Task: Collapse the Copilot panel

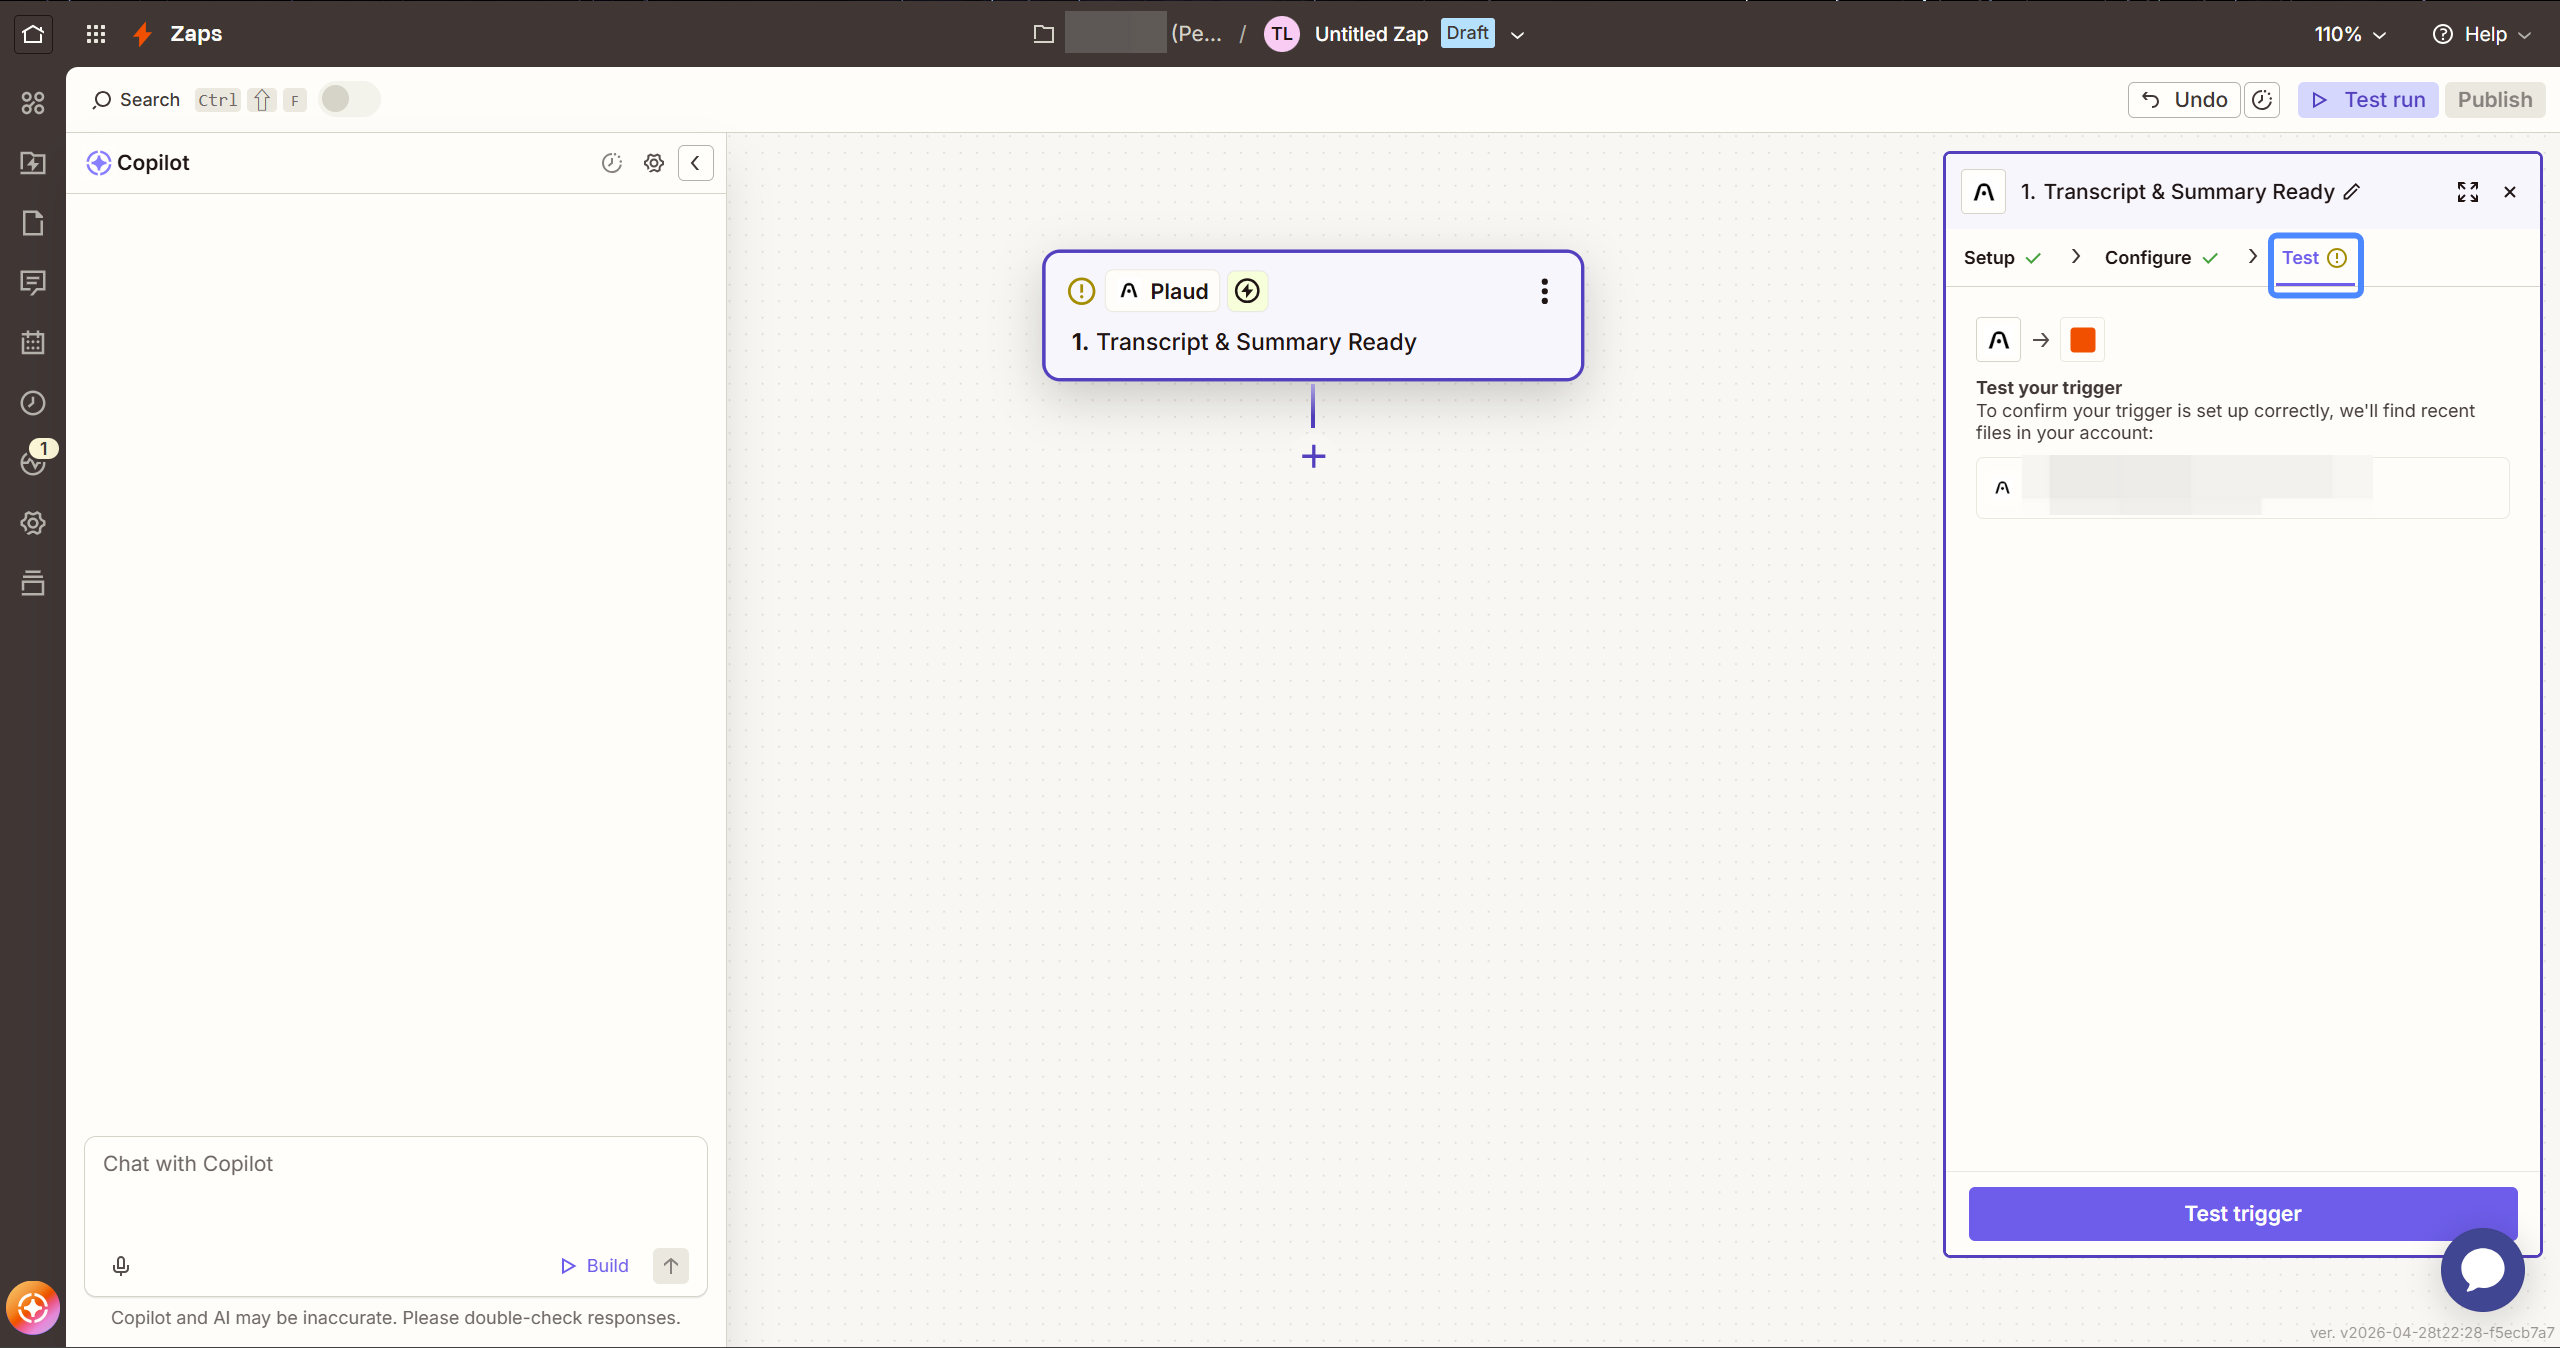Action: click(696, 163)
